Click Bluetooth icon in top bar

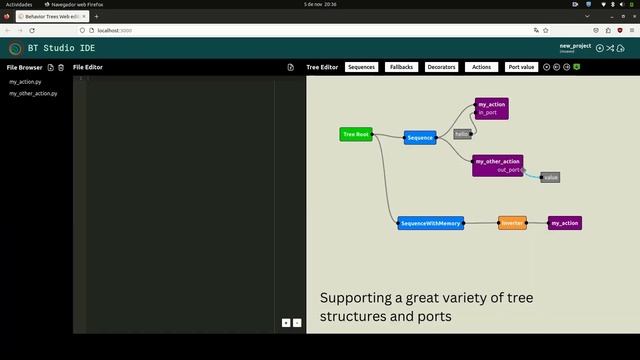pyautogui.click(x=613, y=4)
